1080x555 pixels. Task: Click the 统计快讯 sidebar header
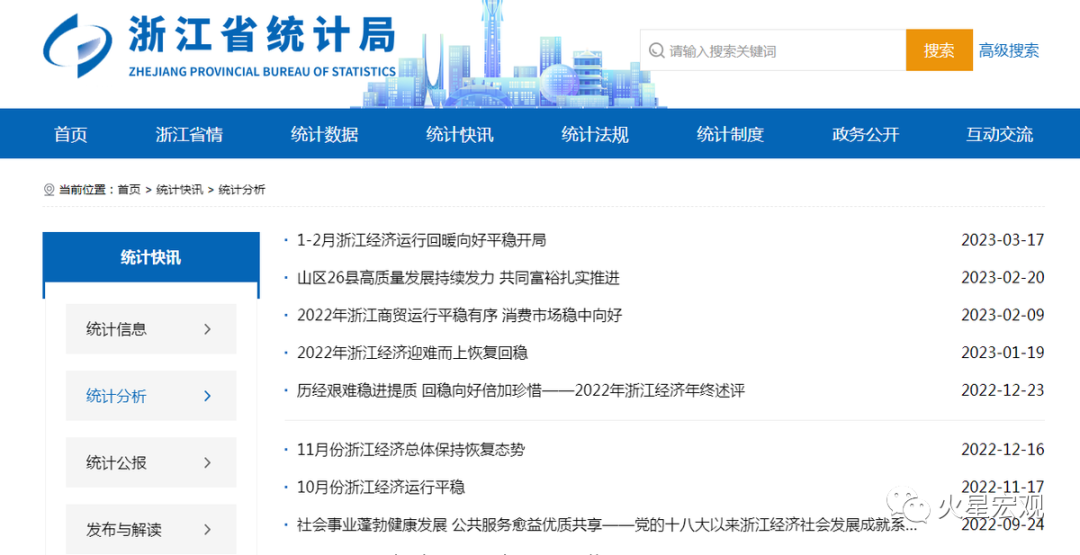(151, 258)
